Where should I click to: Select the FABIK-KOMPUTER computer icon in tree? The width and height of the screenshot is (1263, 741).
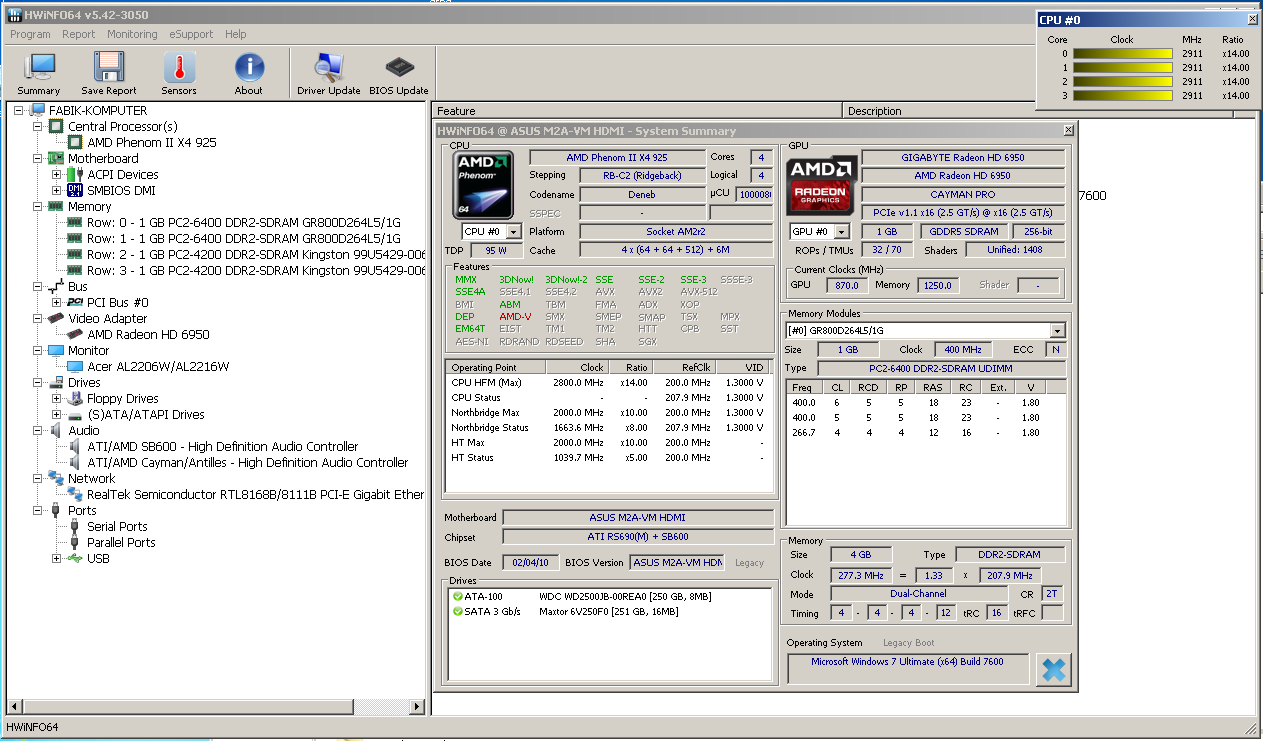(38, 110)
